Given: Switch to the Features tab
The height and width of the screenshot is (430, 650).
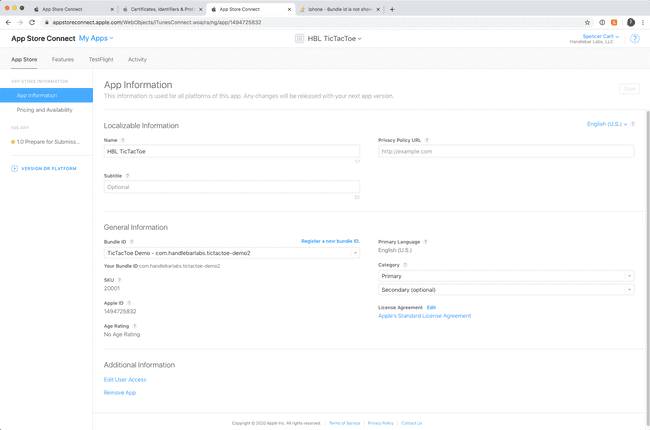Looking at the screenshot, I should (x=63, y=60).
